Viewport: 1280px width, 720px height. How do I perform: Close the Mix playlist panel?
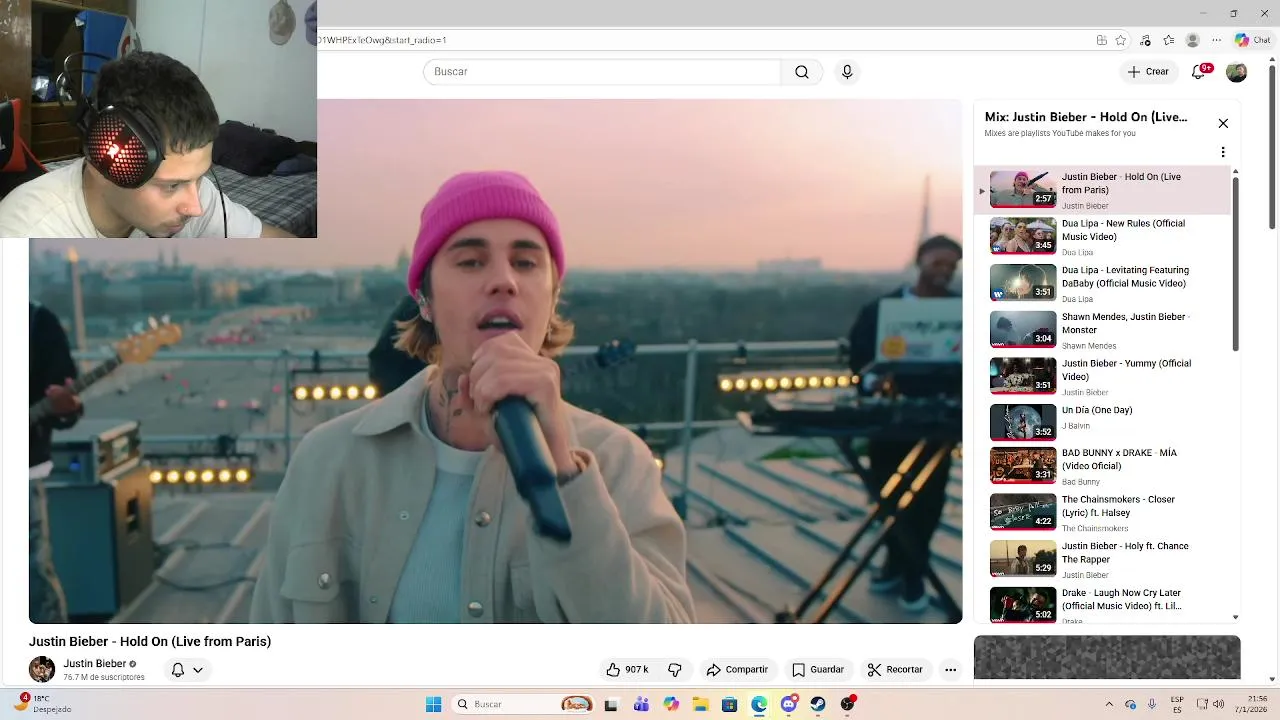[1223, 123]
